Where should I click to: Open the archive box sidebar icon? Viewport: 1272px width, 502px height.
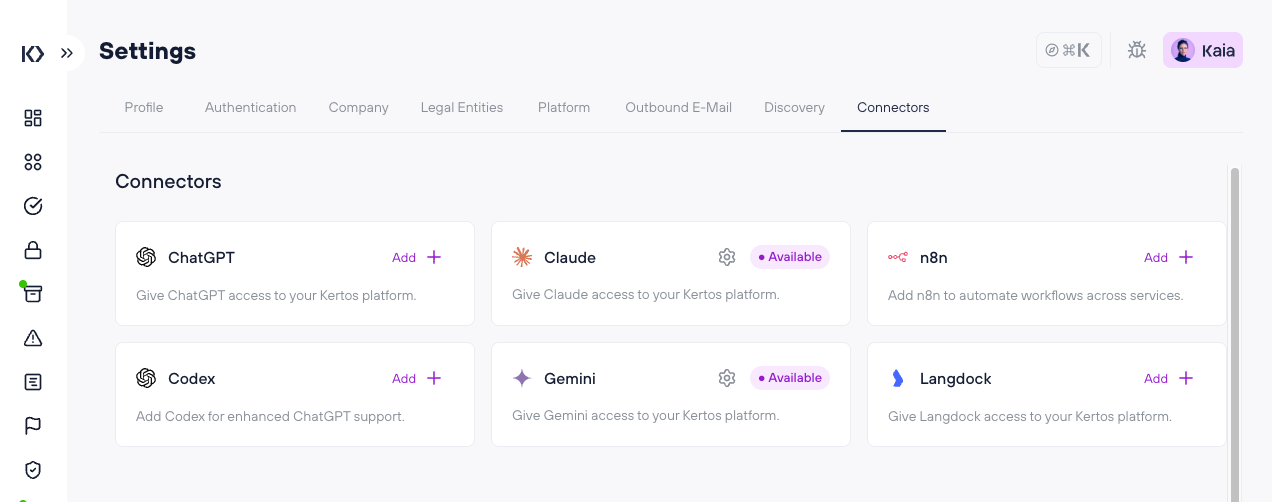pyautogui.click(x=33, y=294)
